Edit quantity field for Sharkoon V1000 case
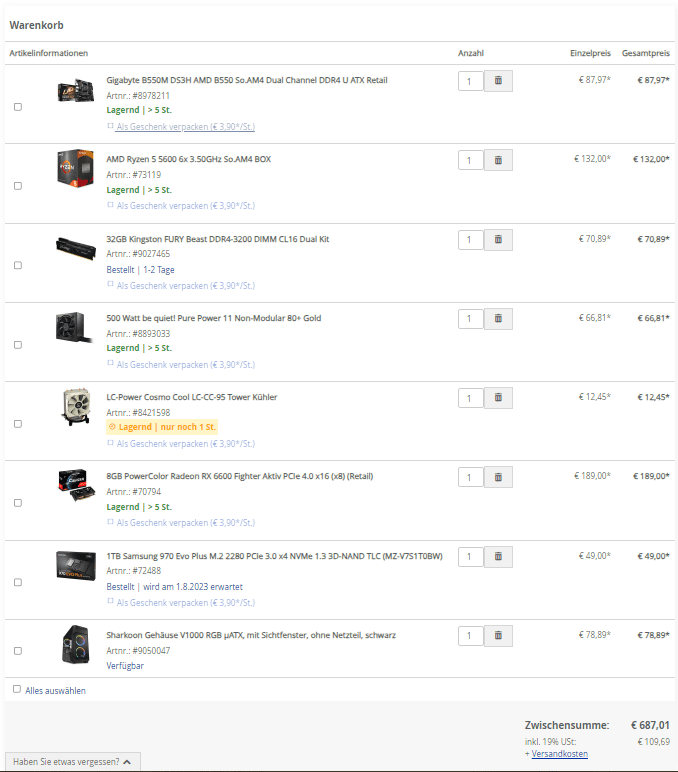678x772 pixels. [470, 636]
